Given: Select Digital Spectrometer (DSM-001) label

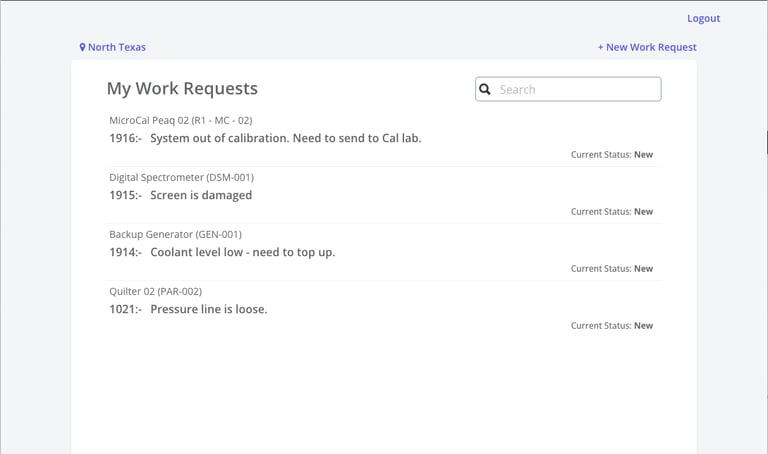Looking at the screenshot, I should (181, 177).
